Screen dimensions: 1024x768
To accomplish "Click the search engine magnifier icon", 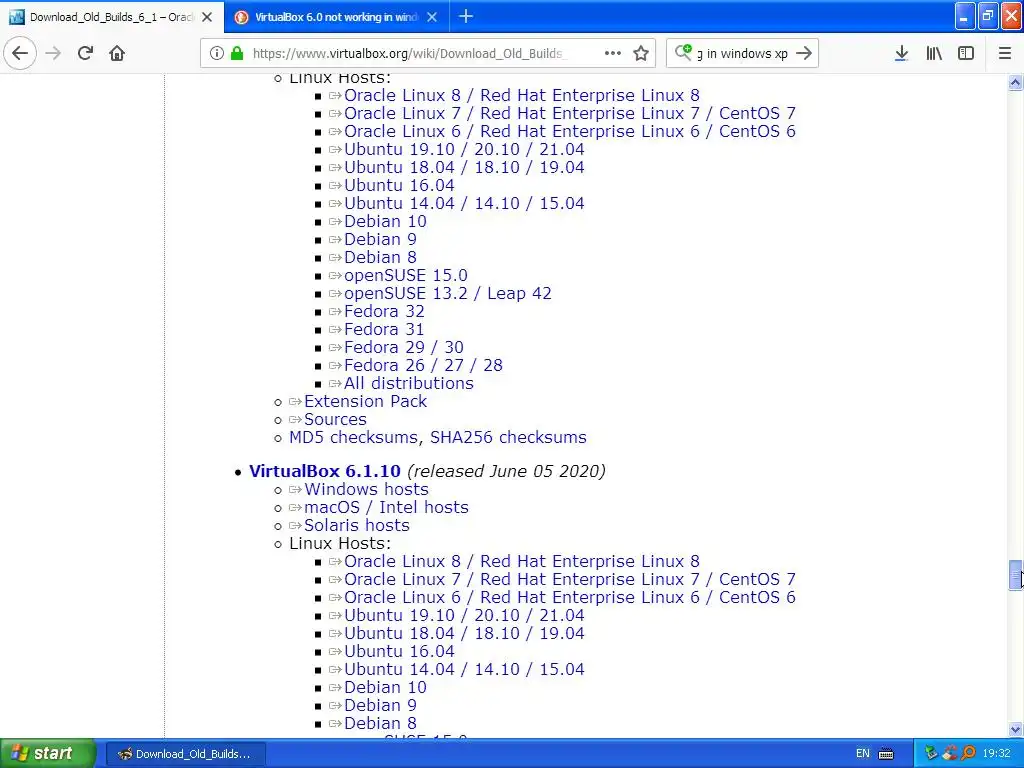I will (x=683, y=52).
